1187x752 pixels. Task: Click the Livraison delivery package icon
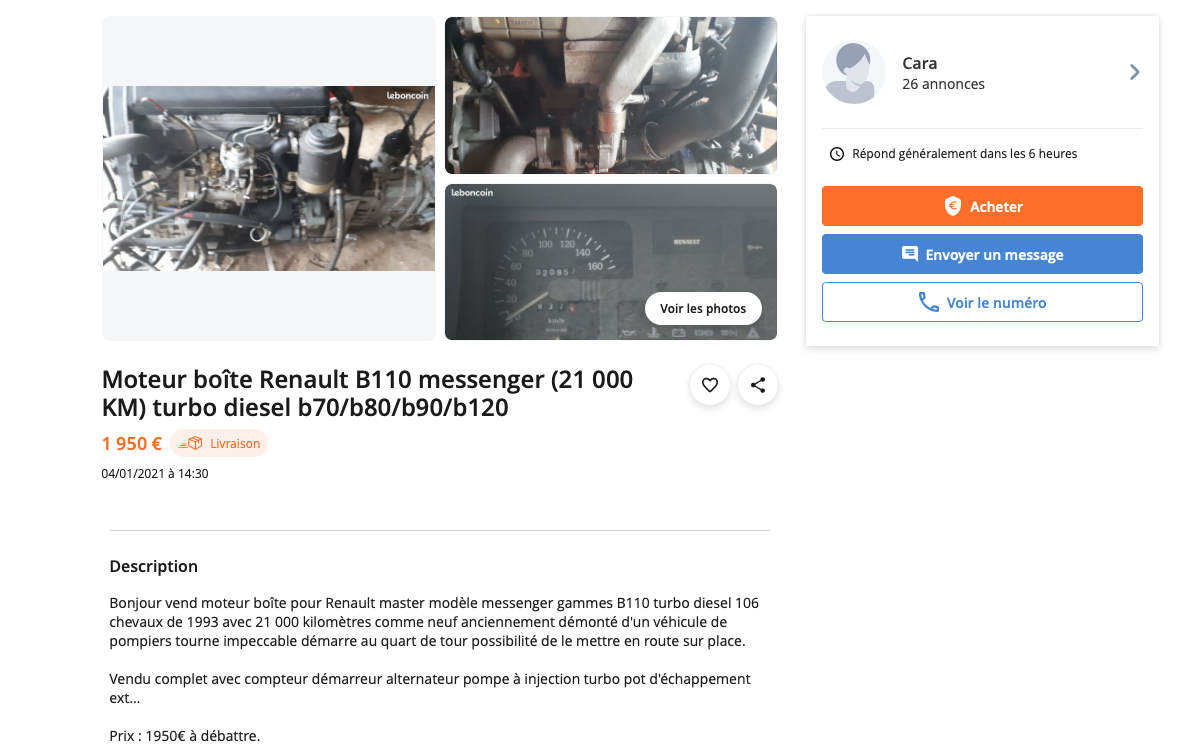191,444
